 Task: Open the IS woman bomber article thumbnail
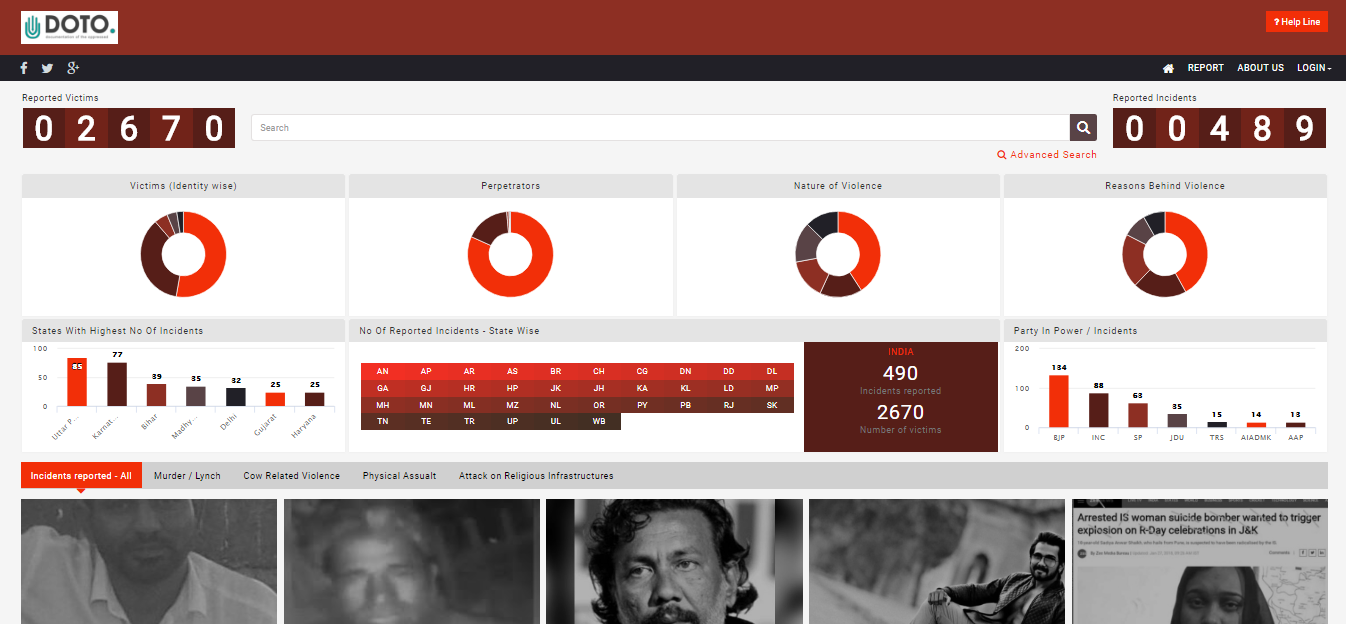[x=1199, y=561]
